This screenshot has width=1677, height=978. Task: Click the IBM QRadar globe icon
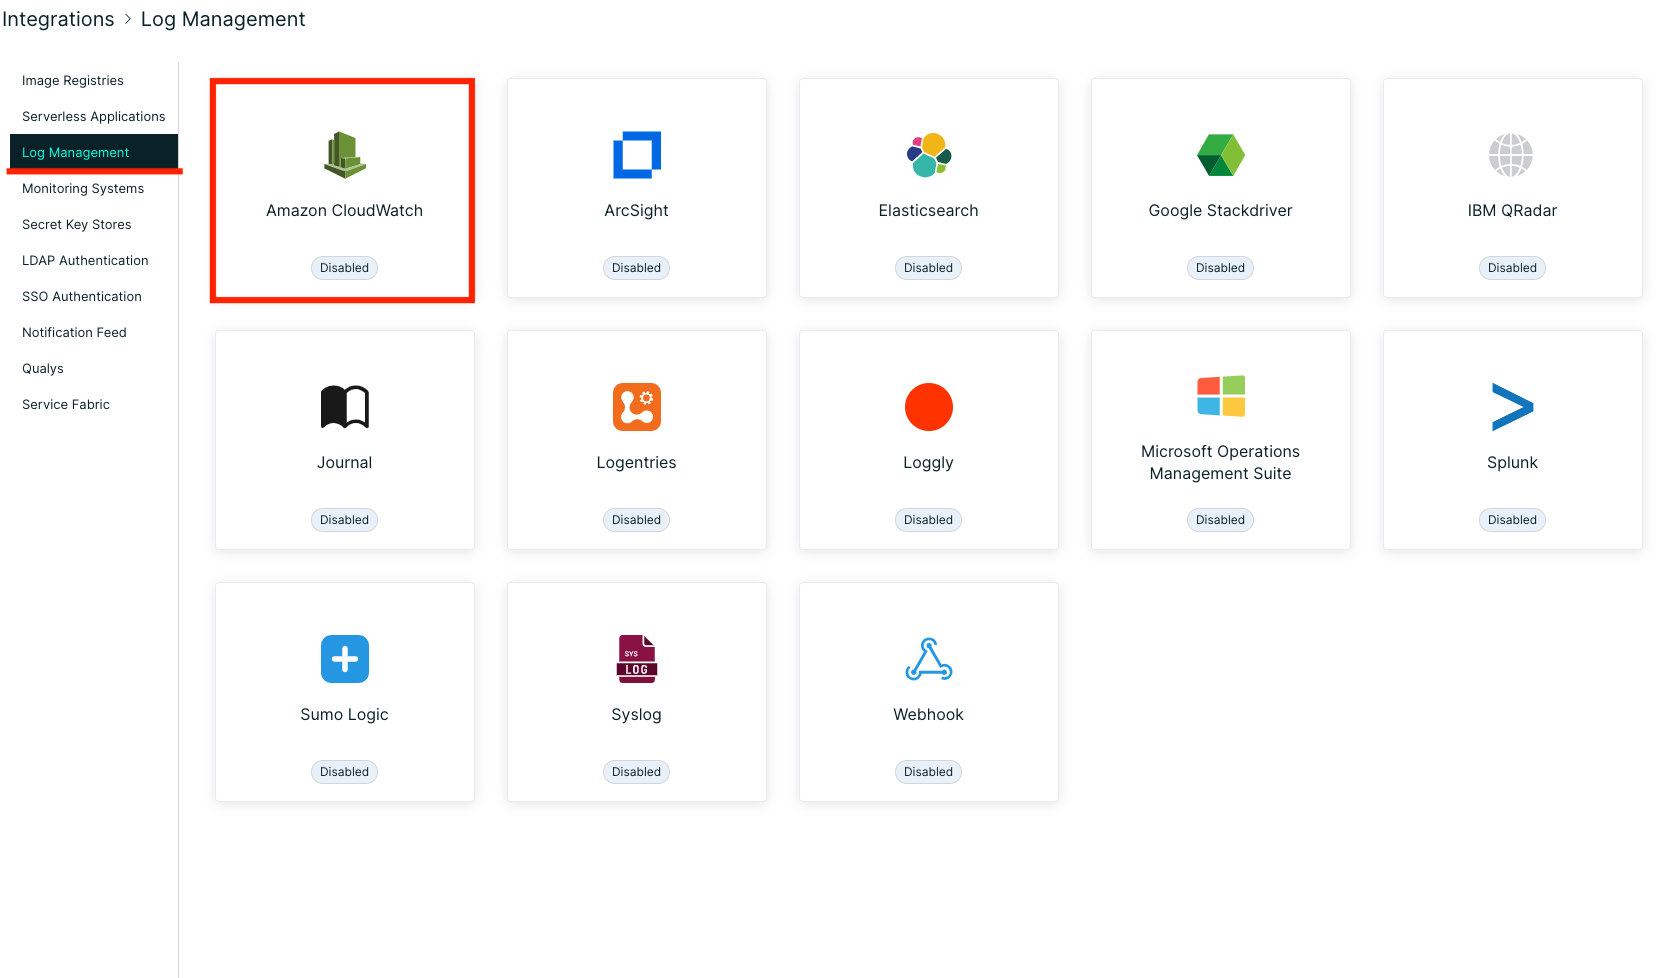coord(1511,155)
